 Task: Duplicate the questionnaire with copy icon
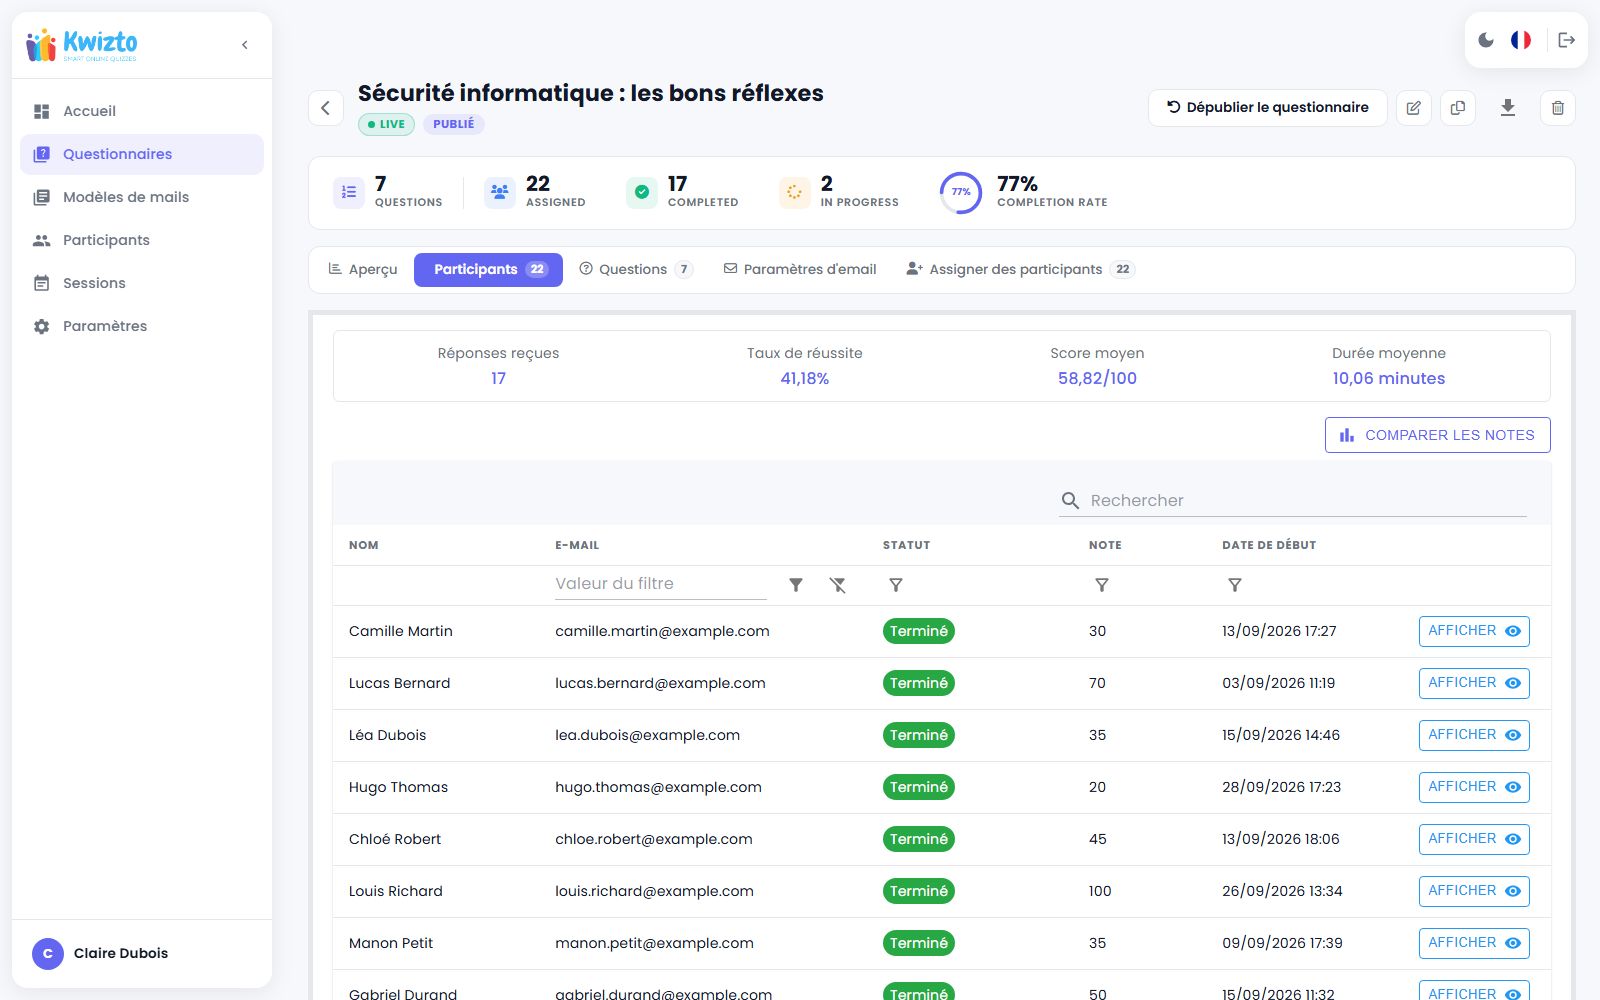1458,108
